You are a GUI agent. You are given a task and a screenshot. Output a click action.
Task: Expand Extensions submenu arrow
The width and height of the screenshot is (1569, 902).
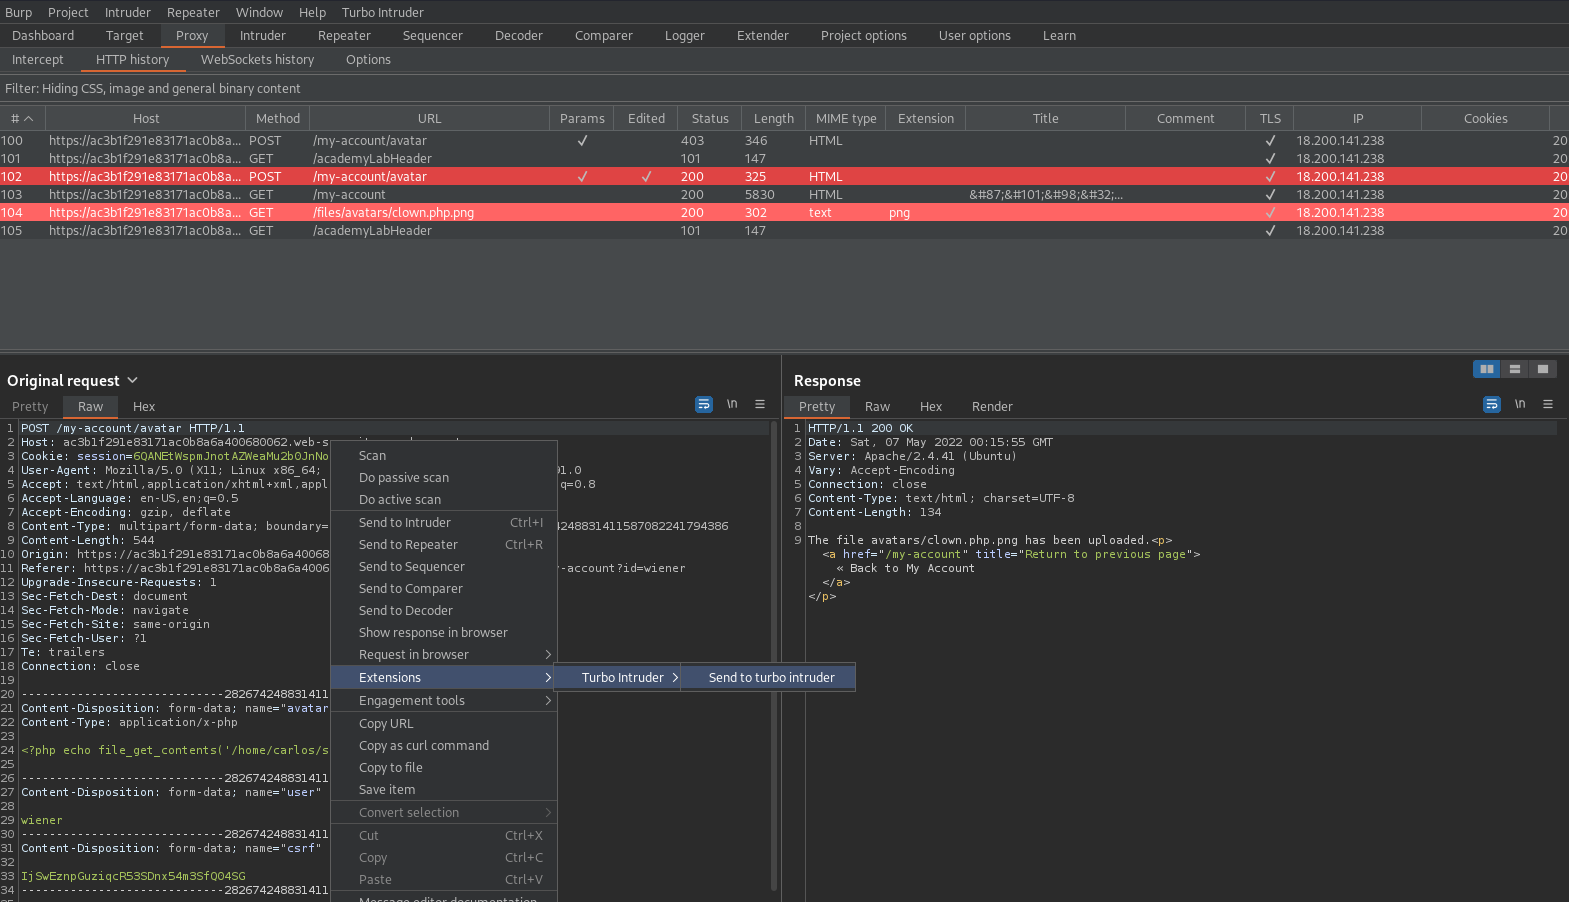[548, 678]
